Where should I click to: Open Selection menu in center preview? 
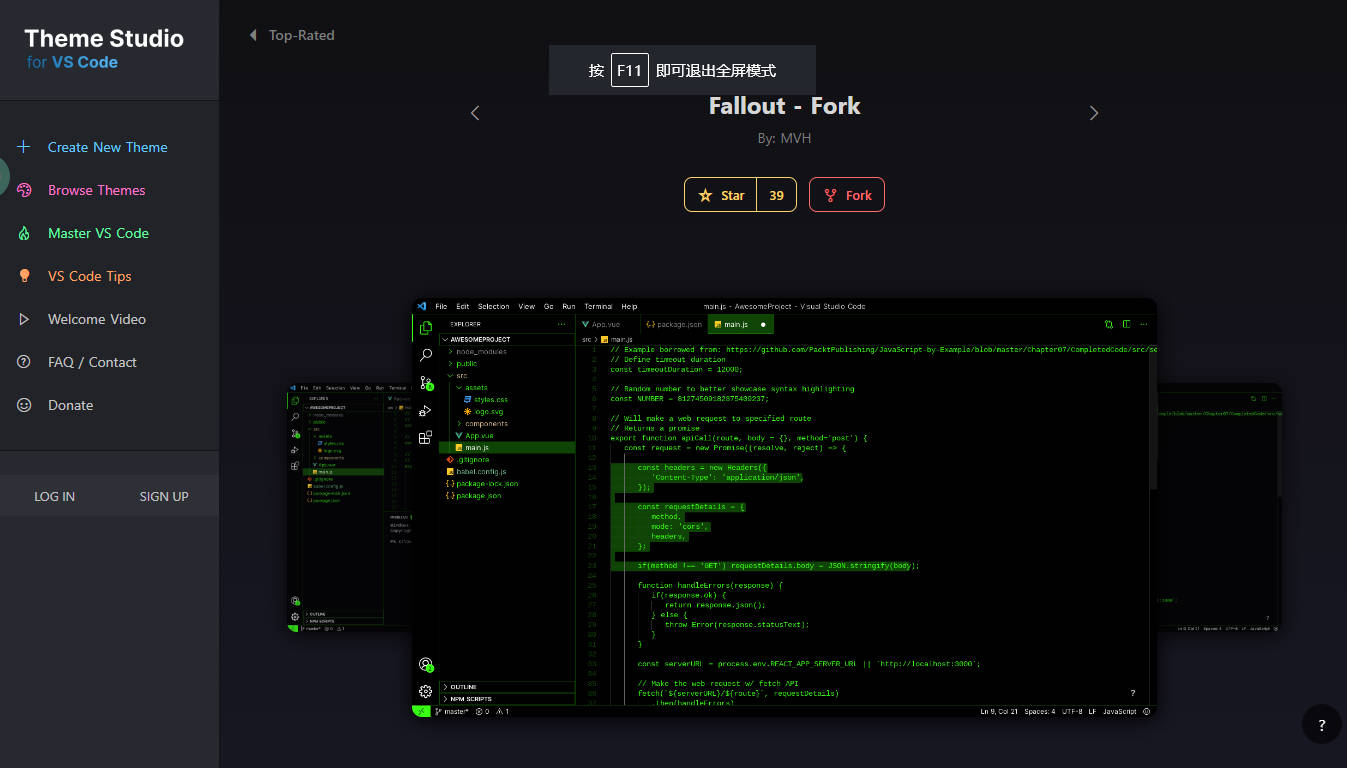coord(494,306)
